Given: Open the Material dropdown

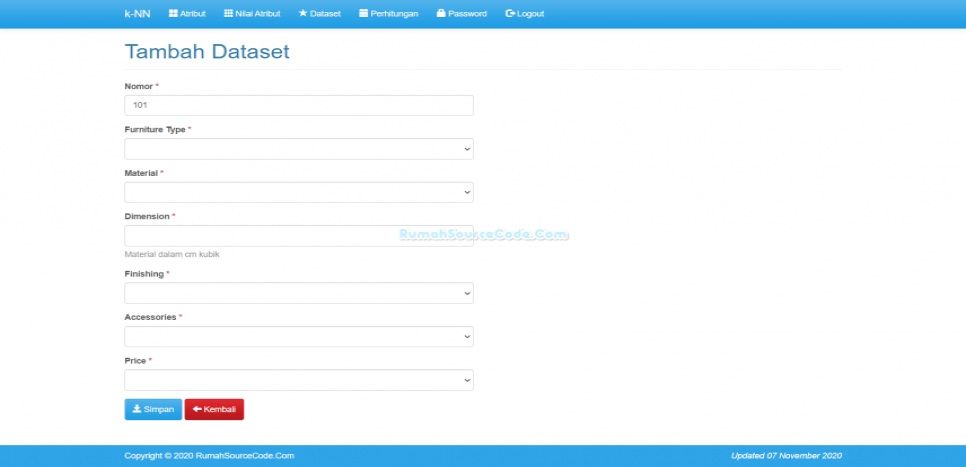Looking at the screenshot, I should click(x=299, y=192).
